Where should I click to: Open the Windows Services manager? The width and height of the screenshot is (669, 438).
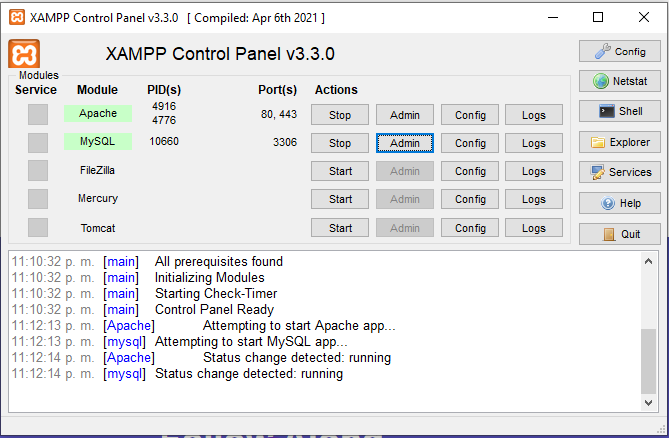point(620,172)
